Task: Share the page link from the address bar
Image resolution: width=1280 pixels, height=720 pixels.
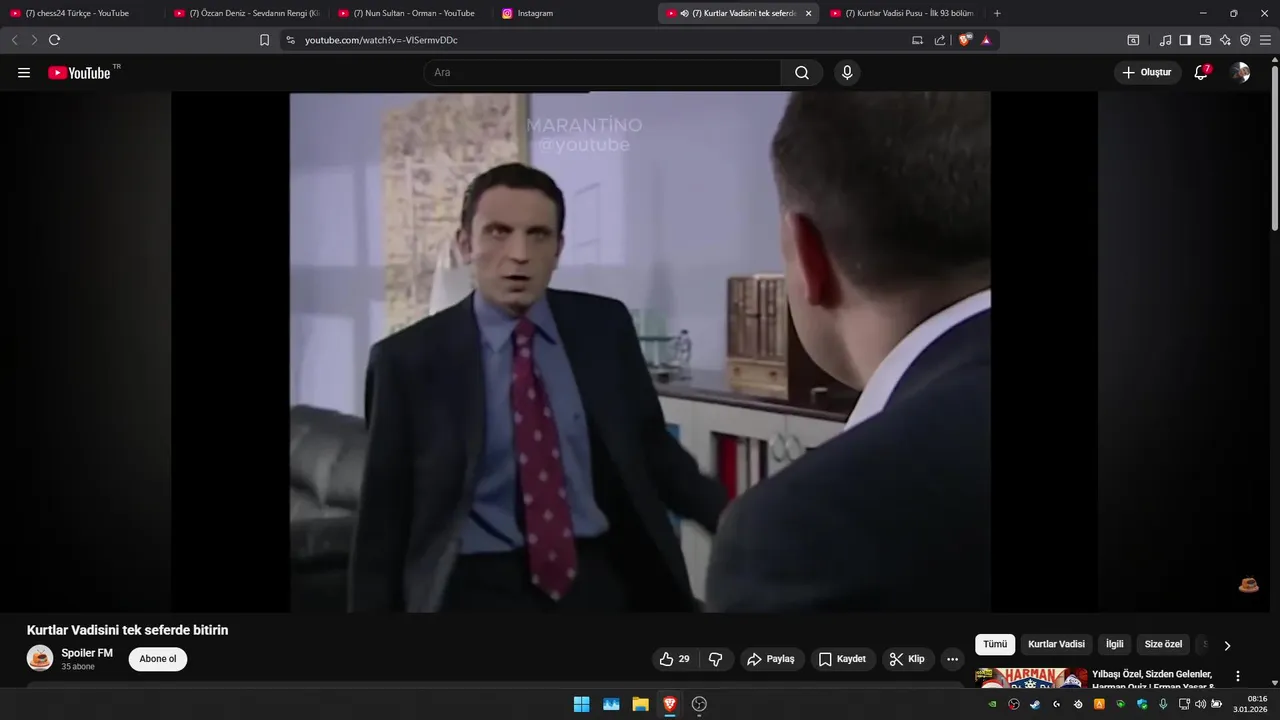Action: pos(940,40)
